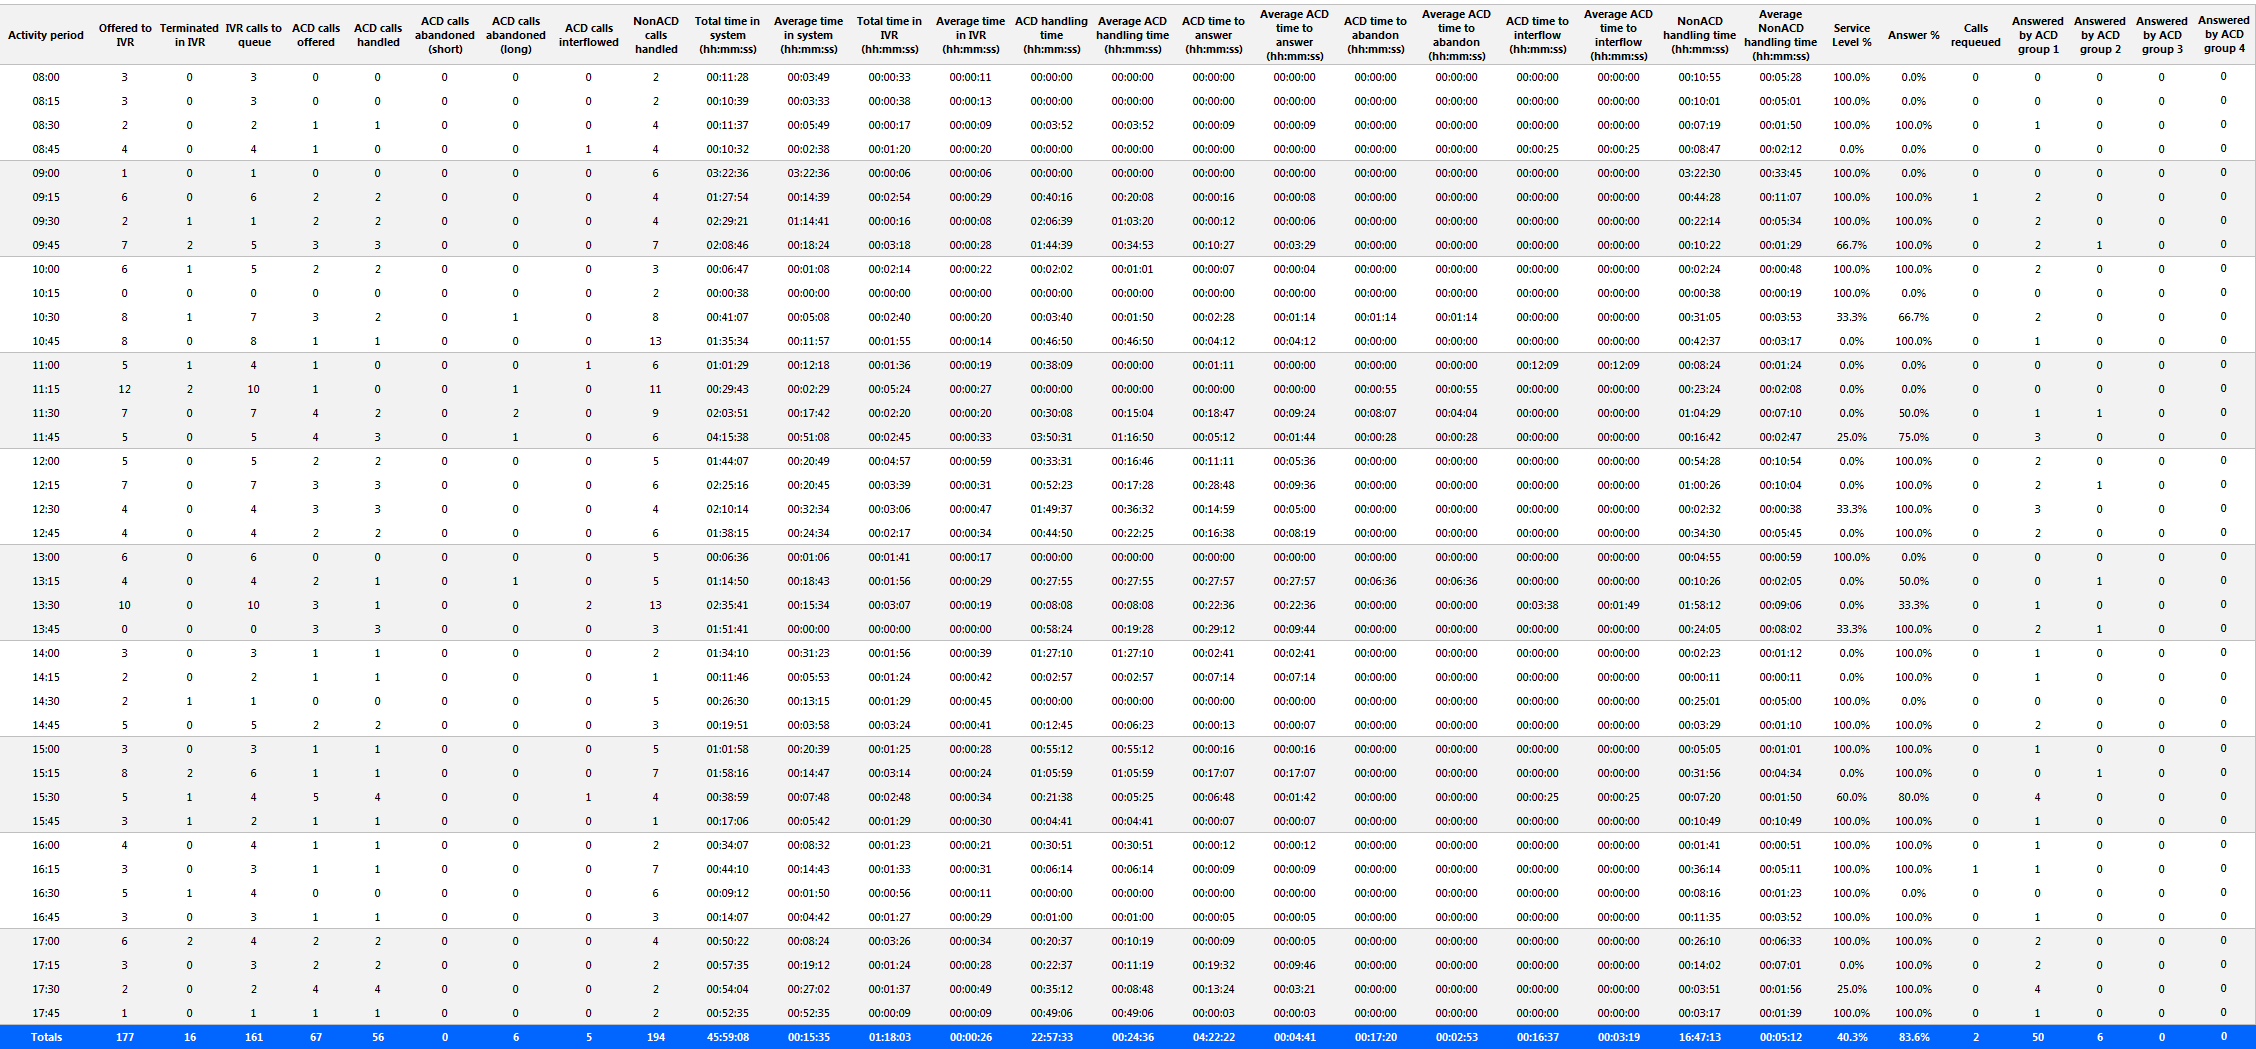Click the 13:30 activity period row

tap(1128, 605)
